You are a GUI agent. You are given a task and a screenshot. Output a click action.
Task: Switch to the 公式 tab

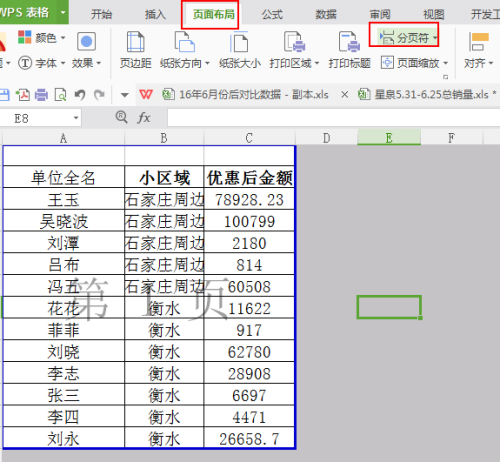[272, 14]
